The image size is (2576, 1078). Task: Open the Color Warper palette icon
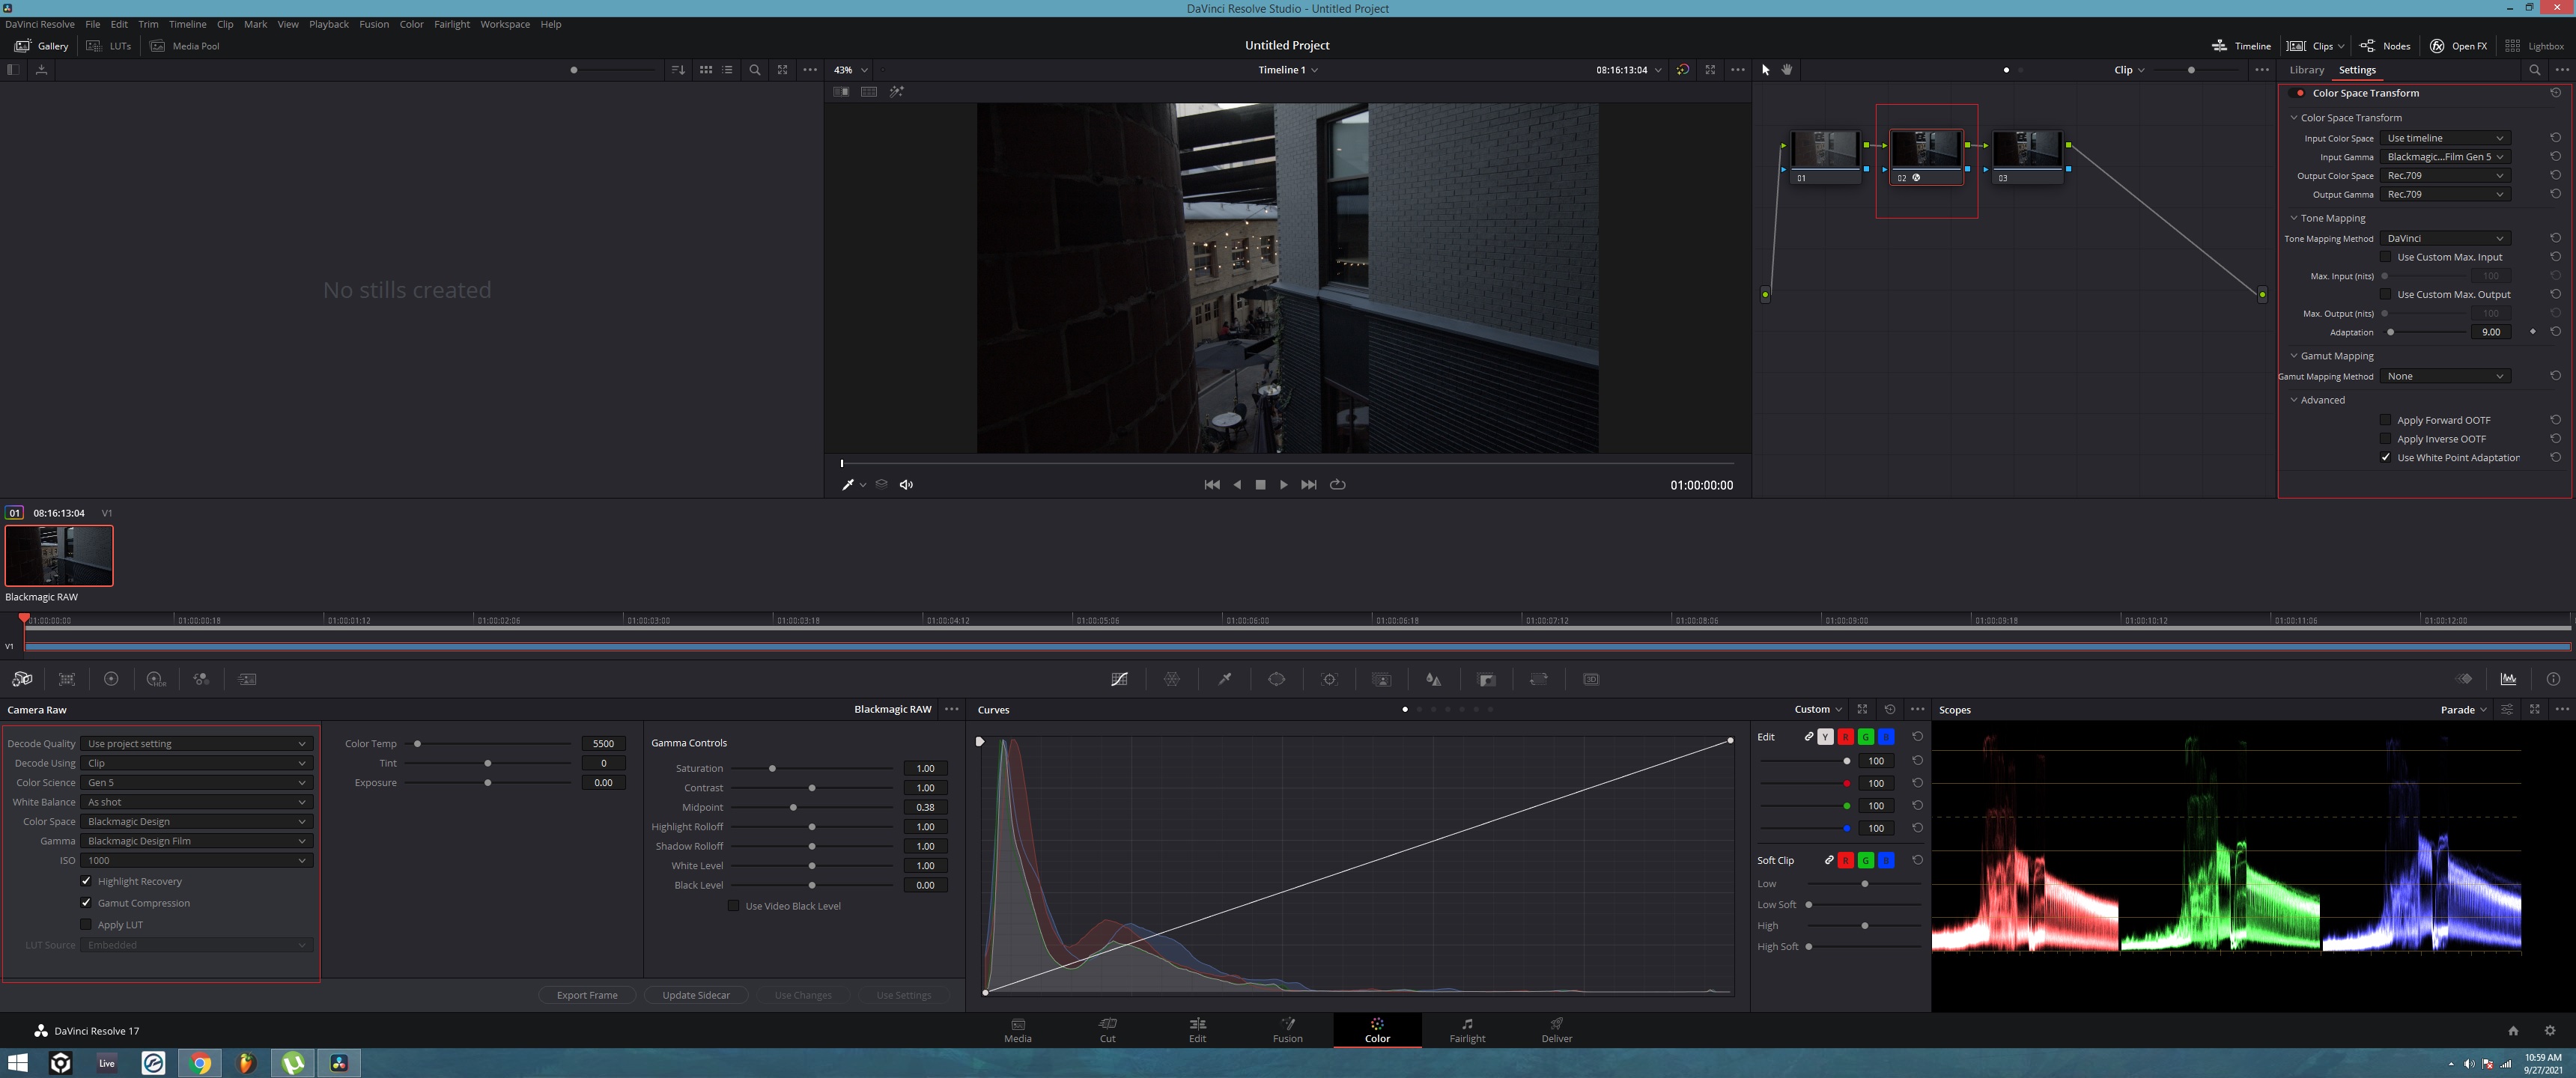click(1172, 679)
